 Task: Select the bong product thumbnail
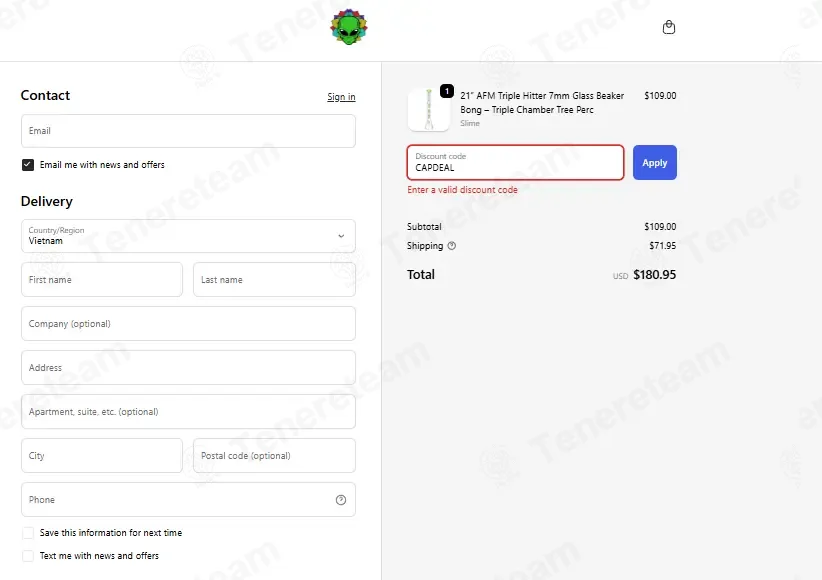428,110
